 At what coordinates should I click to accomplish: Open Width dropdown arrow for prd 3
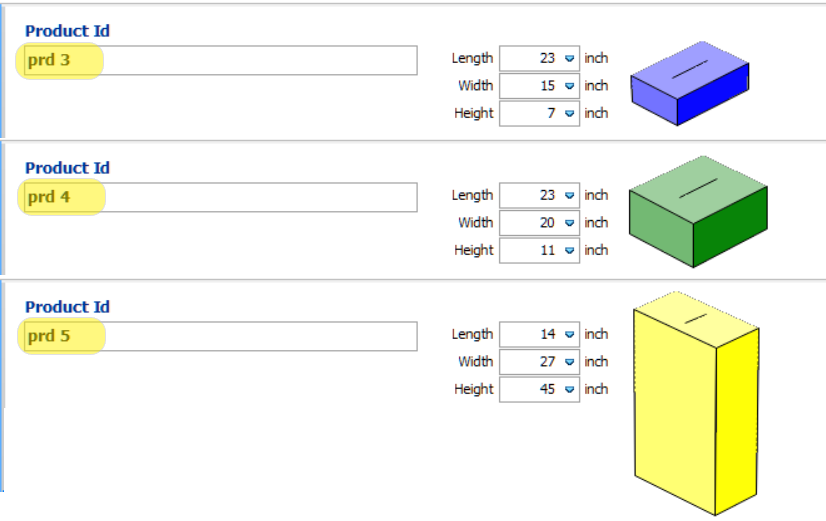pyautogui.click(x=569, y=86)
